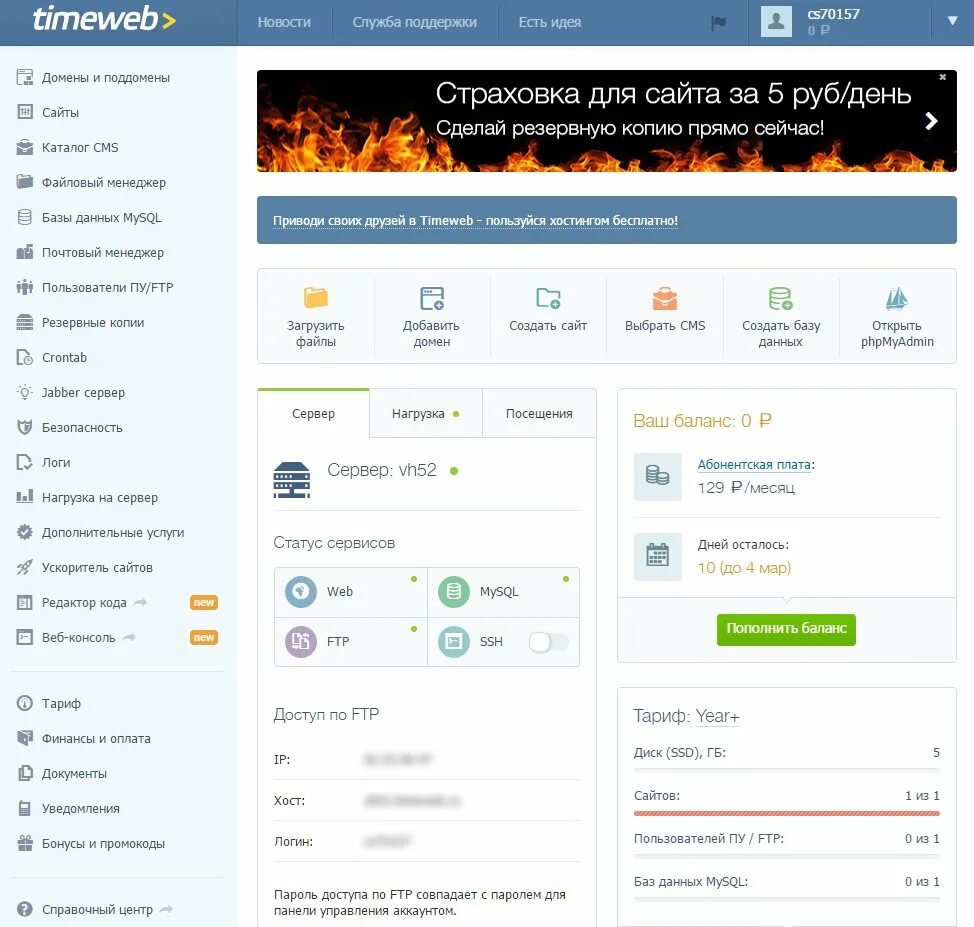This screenshot has width=974, height=927.
Task: Open Дополнительные услуги gear icon
Action: pos(25,532)
